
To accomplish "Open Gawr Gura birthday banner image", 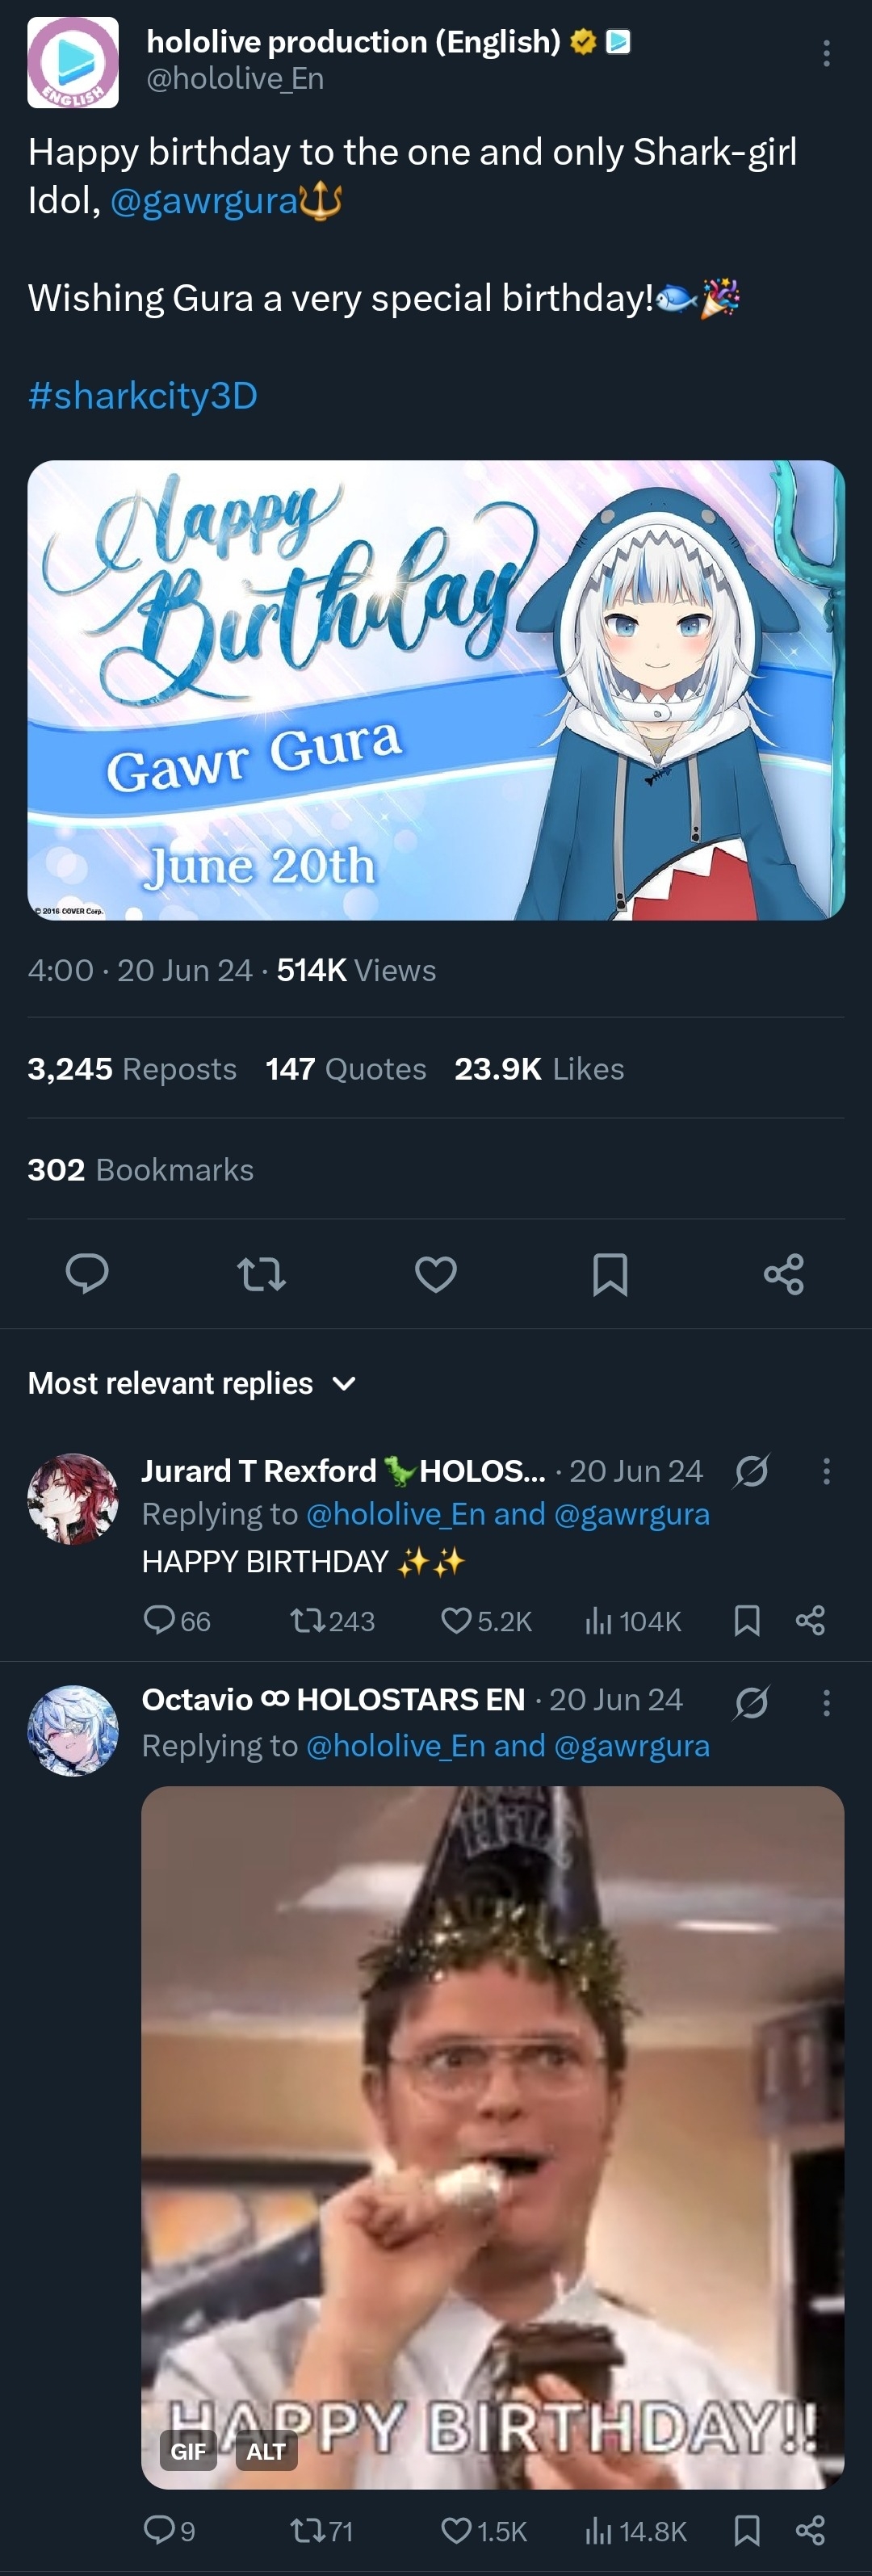I will (436, 690).
